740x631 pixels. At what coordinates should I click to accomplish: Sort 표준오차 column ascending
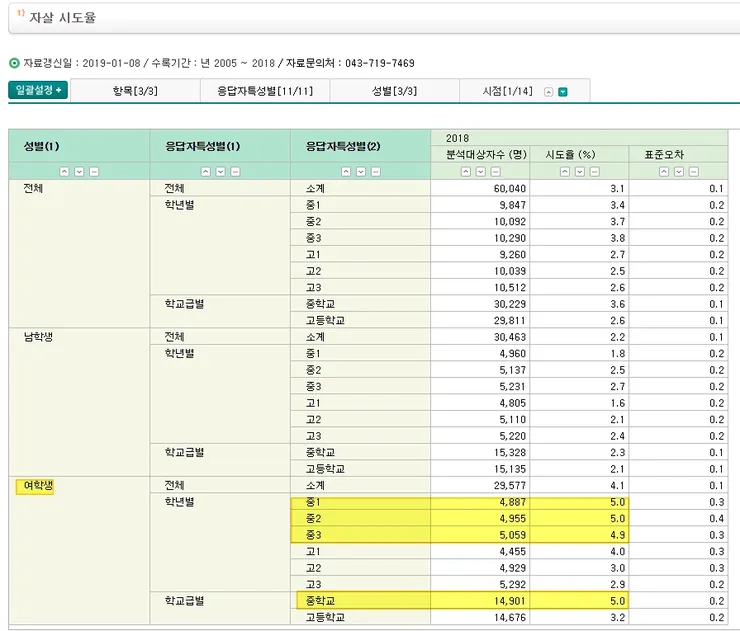664,172
